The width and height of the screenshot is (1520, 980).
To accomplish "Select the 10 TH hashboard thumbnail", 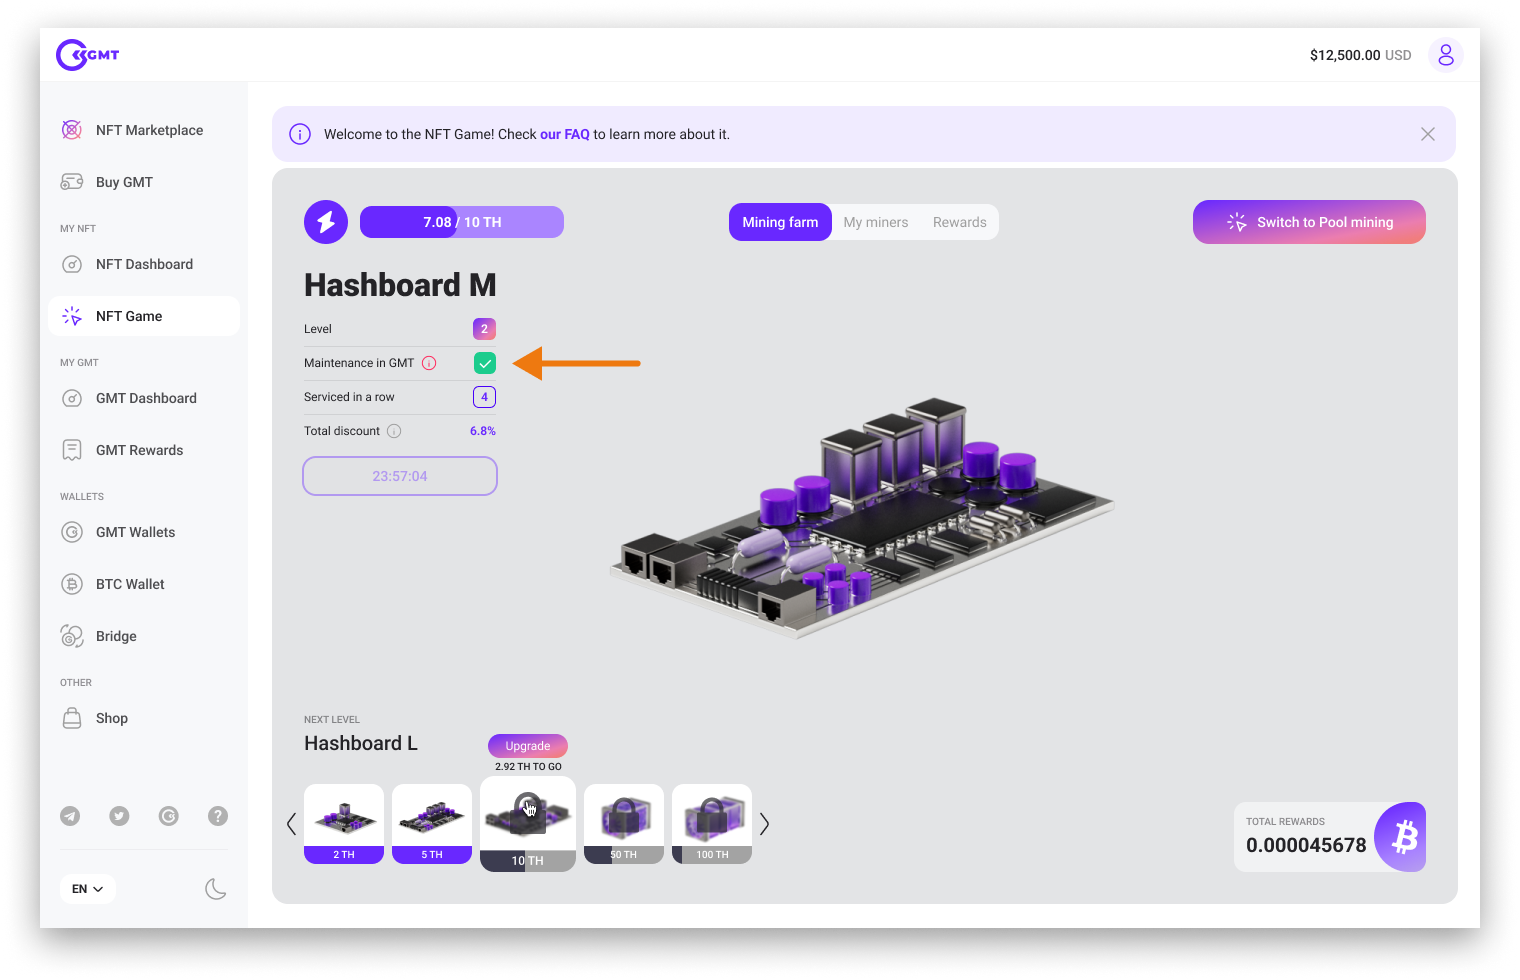I will [x=528, y=824].
